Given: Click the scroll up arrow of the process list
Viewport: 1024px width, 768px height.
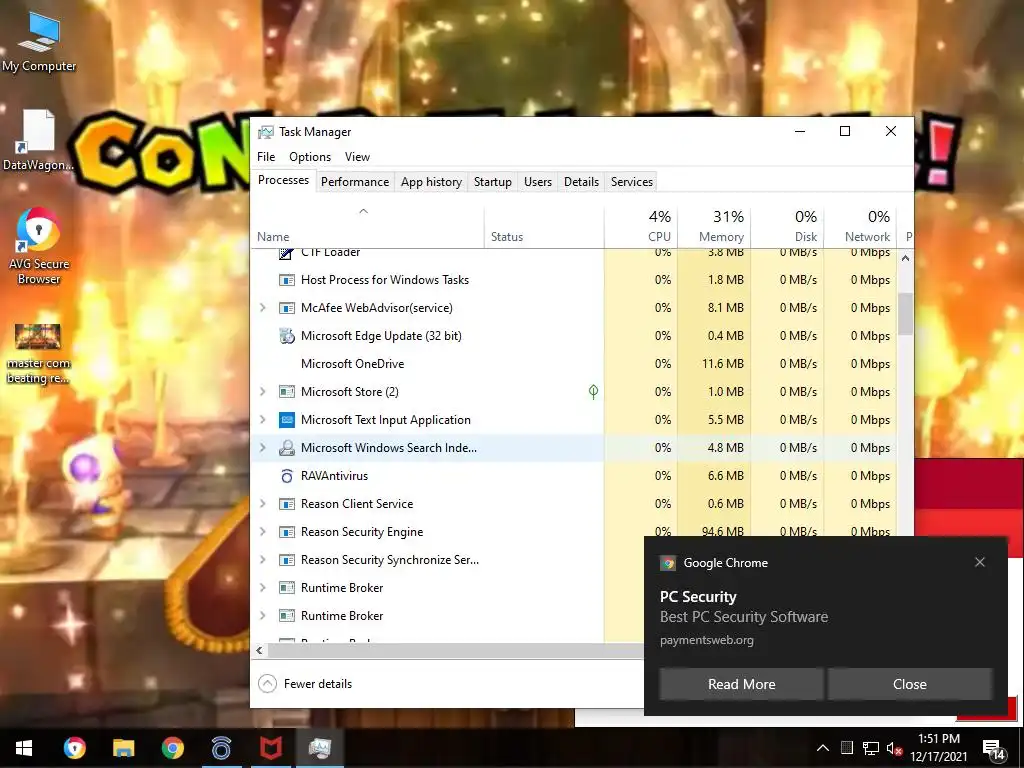Looking at the screenshot, I should click(x=905, y=258).
